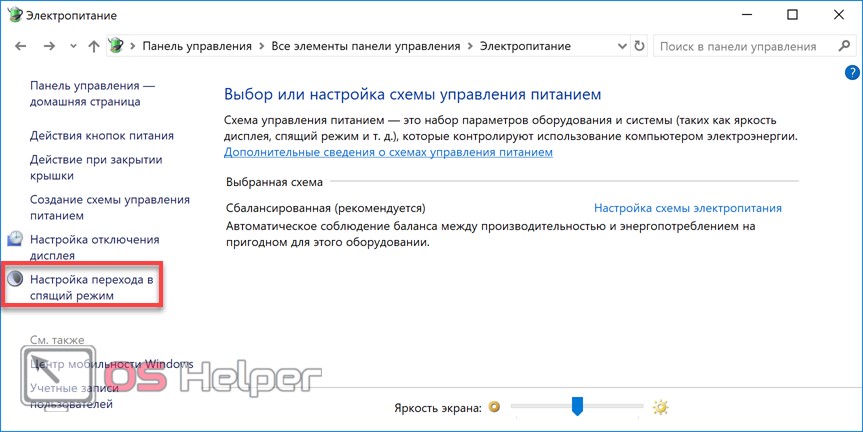The width and height of the screenshot is (863, 432).
Task: Open 'Действия кнопок питания' link
Action: coord(102,135)
